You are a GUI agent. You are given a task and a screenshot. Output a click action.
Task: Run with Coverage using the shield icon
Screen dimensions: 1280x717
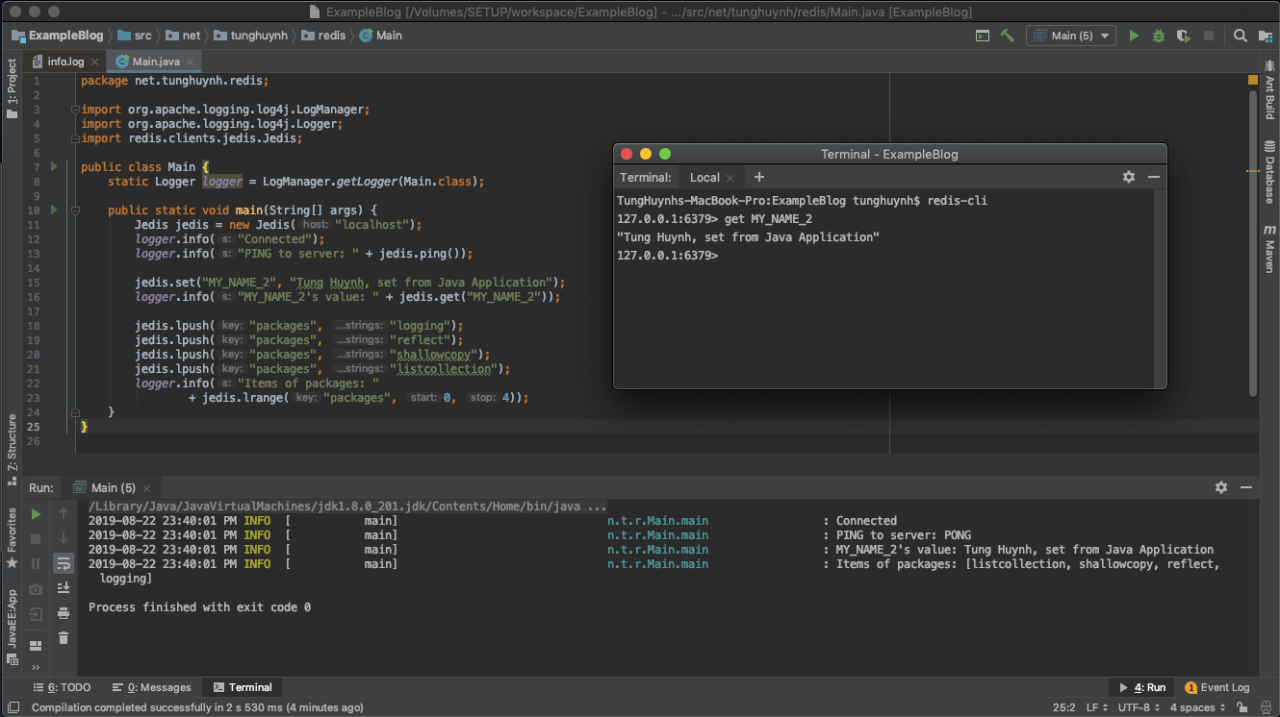pos(1183,36)
